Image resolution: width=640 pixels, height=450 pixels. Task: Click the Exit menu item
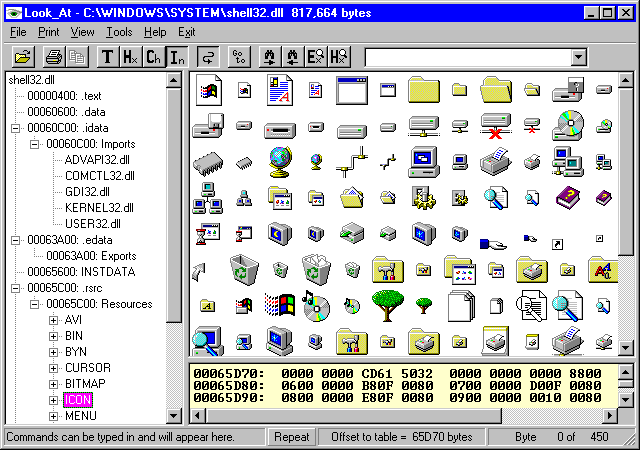point(187,32)
